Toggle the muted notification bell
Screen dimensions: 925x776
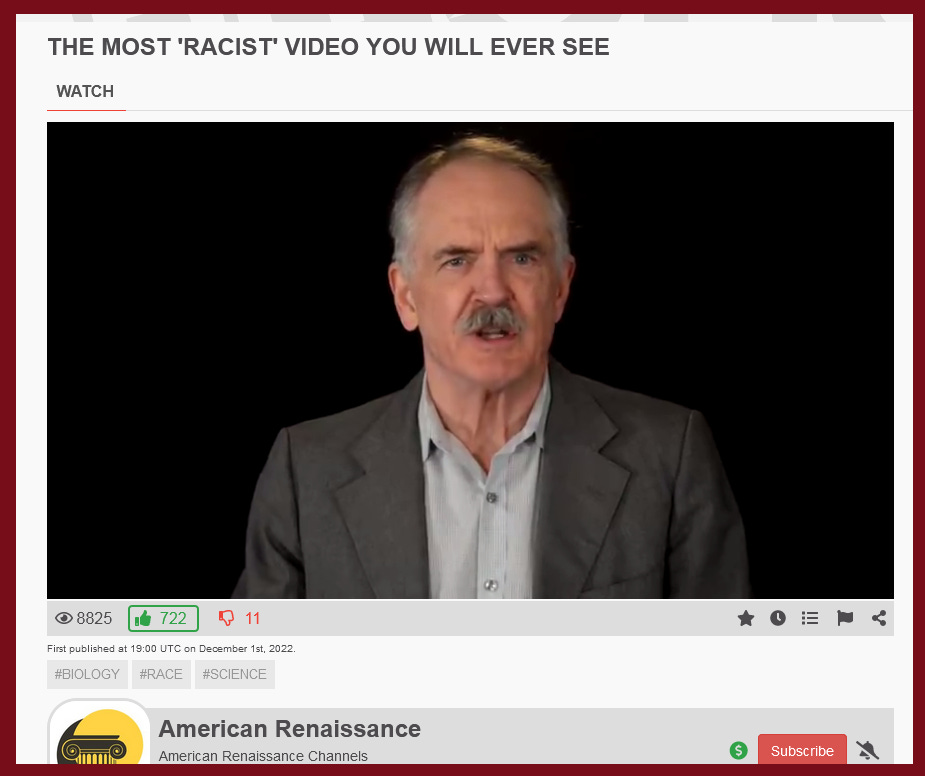point(867,751)
